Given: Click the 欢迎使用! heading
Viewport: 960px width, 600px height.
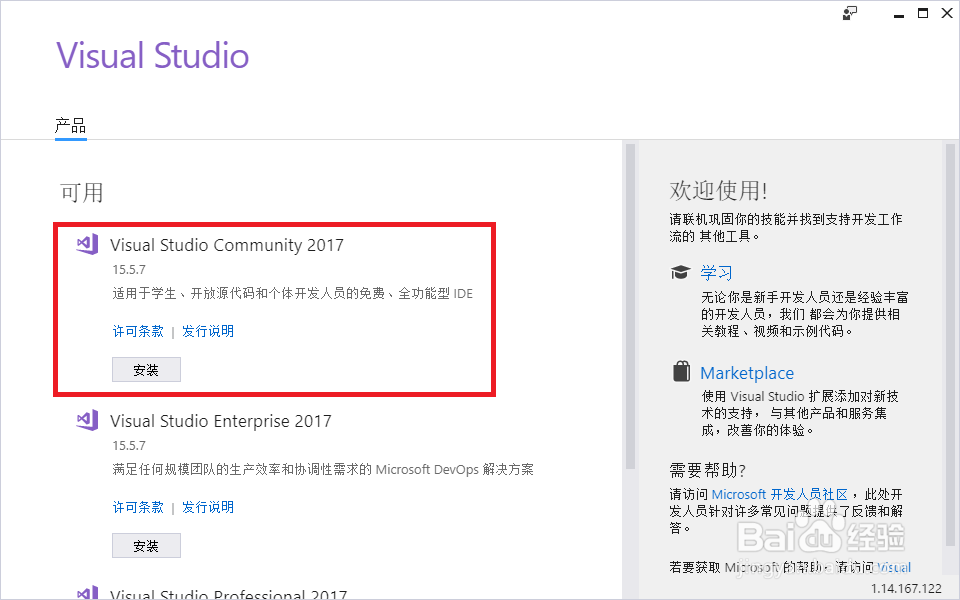Looking at the screenshot, I should point(718,190).
